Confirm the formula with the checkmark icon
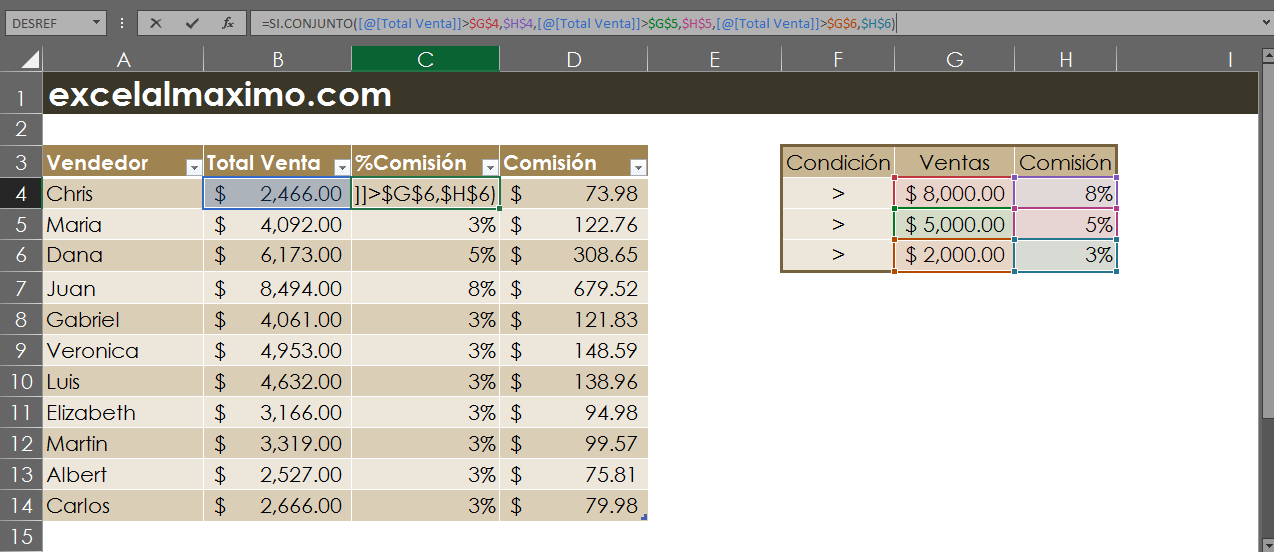This screenshot has height=552, width=1274. [x=191, y=23]
